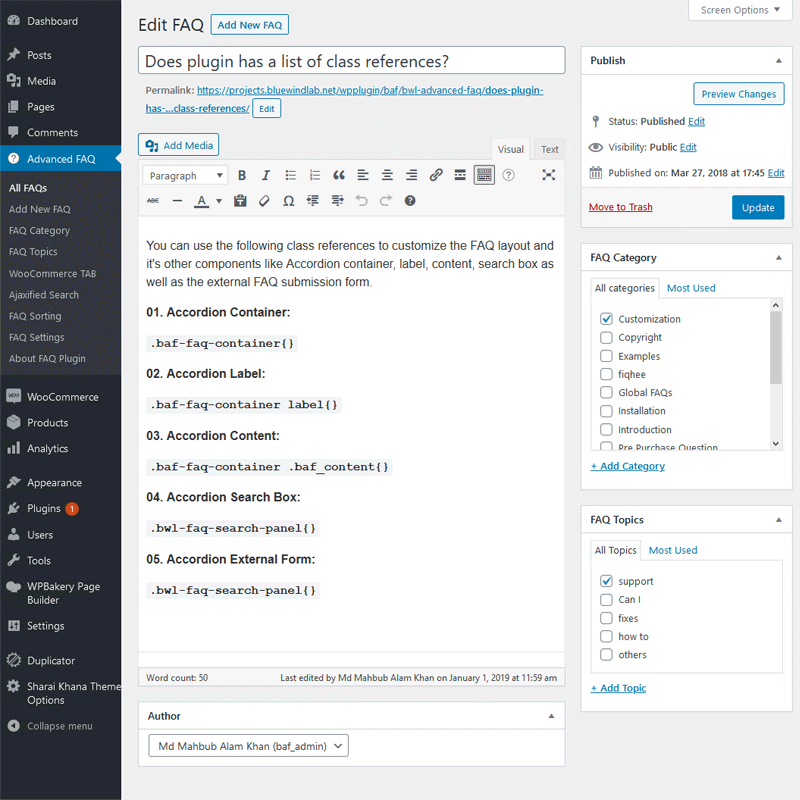Undo the last edit

tap(360, 200)
